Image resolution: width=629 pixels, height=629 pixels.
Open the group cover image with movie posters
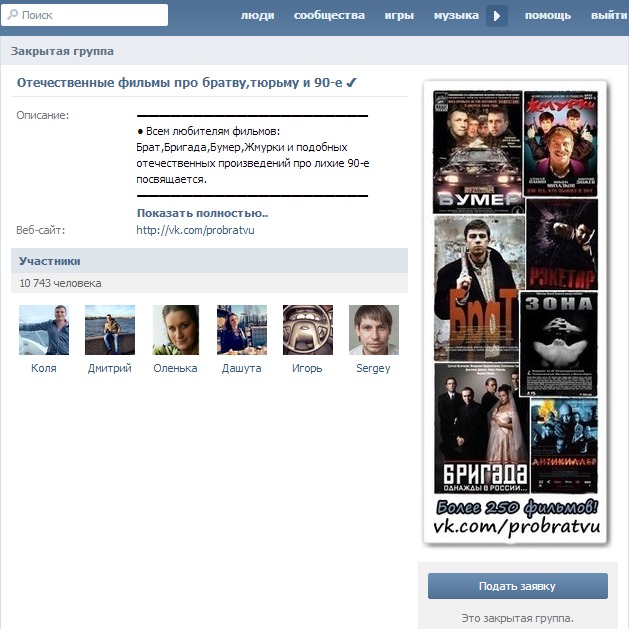click(516, 313)
